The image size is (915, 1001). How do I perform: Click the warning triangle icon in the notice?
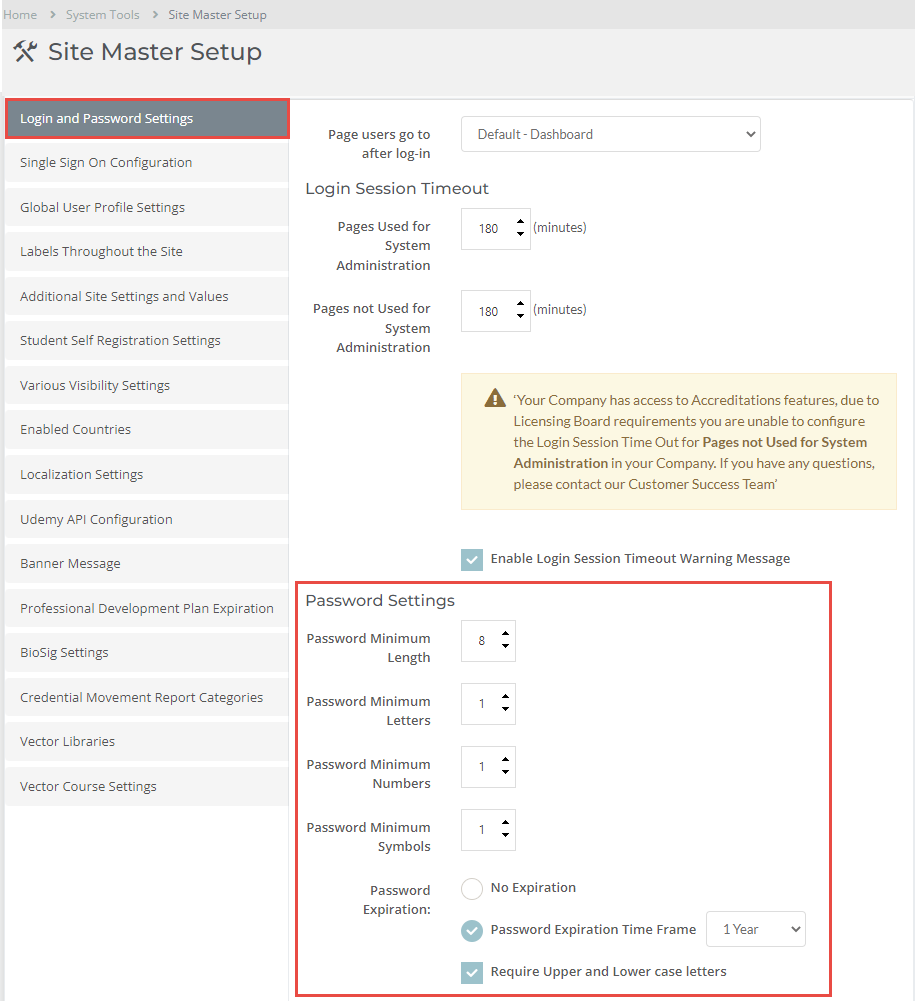[495, 398]
